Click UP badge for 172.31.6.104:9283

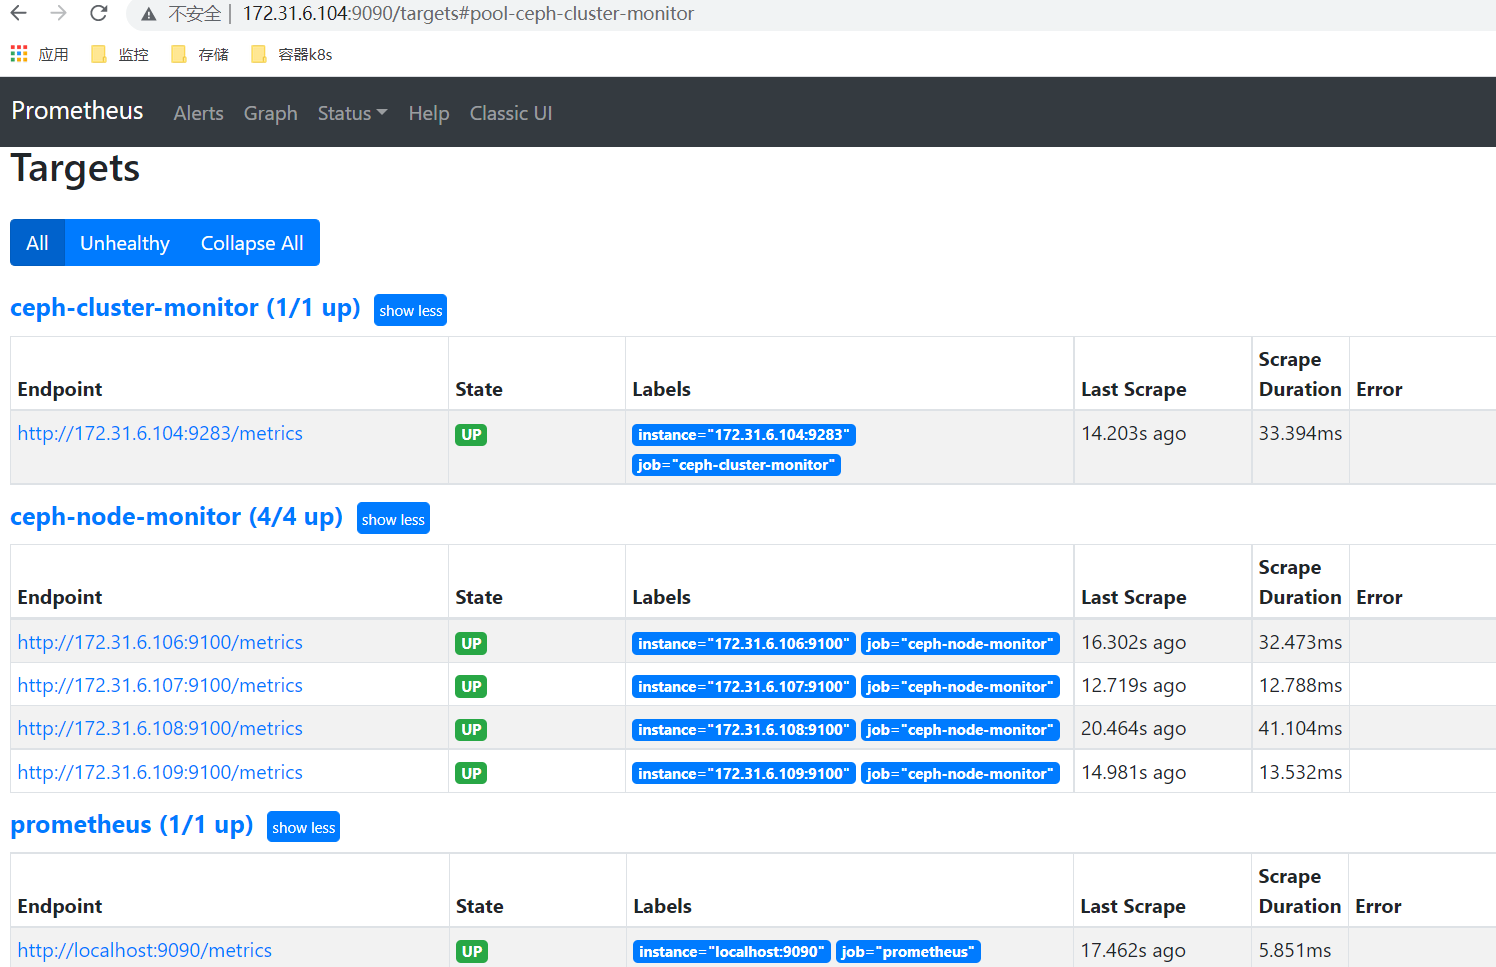click(x=471, y=435)
